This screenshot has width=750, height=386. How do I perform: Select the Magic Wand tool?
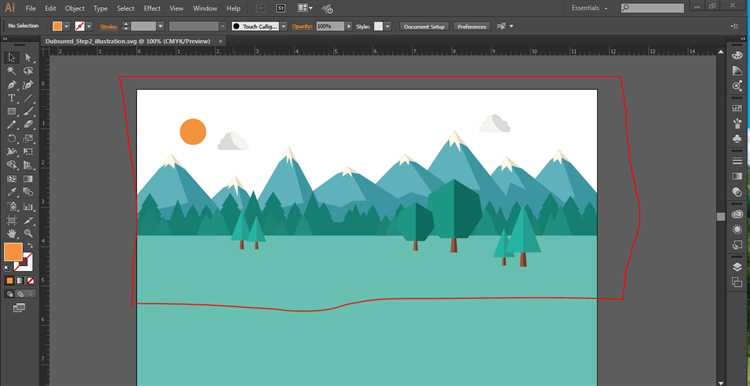(x=11, y=71)
